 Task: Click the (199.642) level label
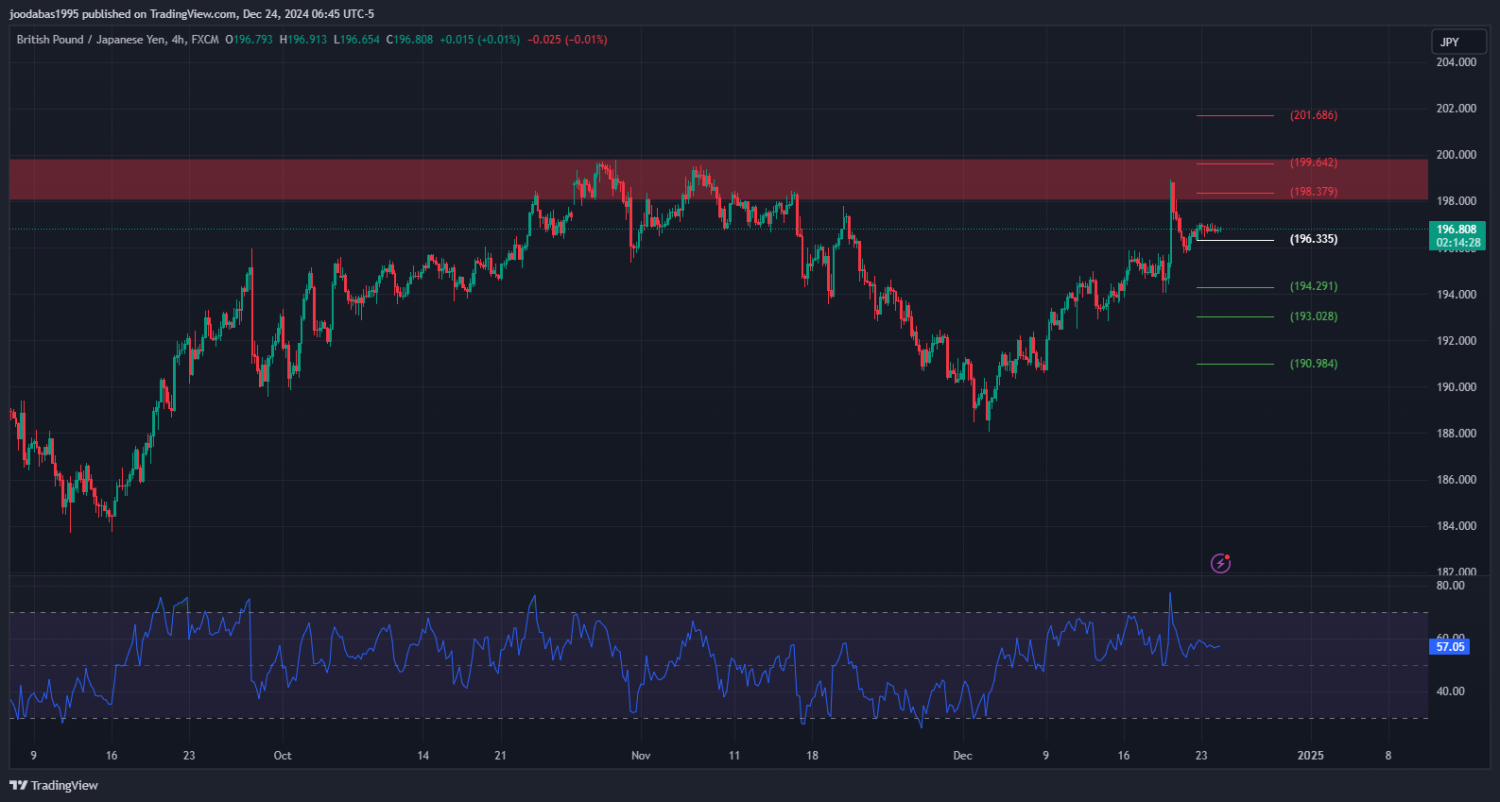point(1312,162)
